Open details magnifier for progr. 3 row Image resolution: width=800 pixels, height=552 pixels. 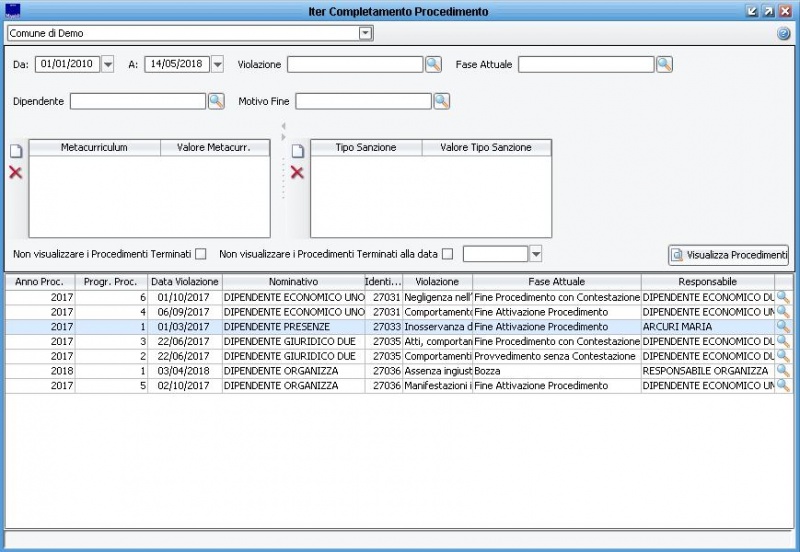[783, 341]
